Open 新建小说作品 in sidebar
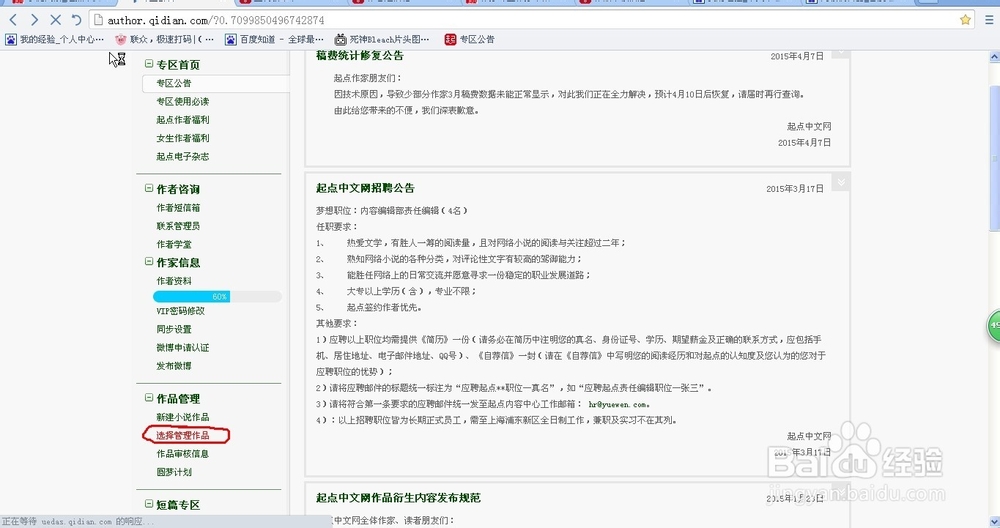1000x528 pixels. coord(183,417)
